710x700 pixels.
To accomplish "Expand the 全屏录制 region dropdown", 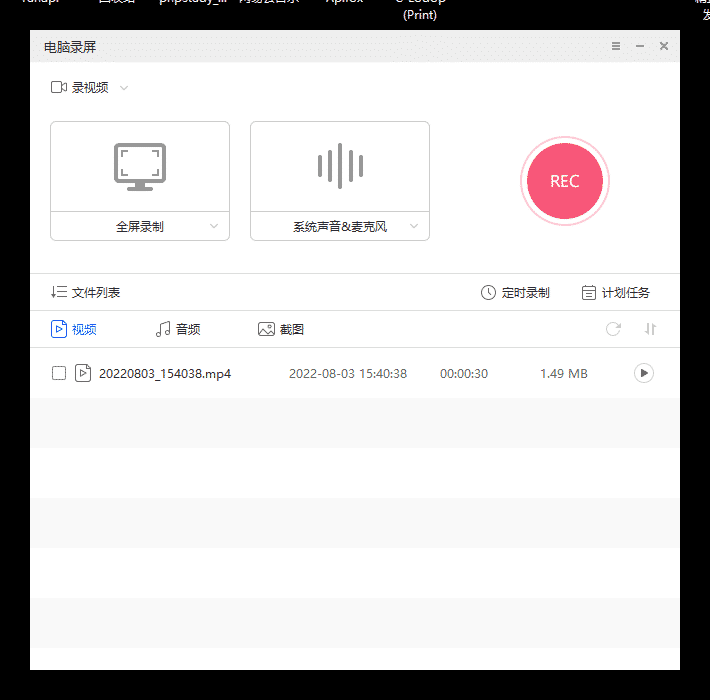I will pyautogui.click(x=214, y=226).
